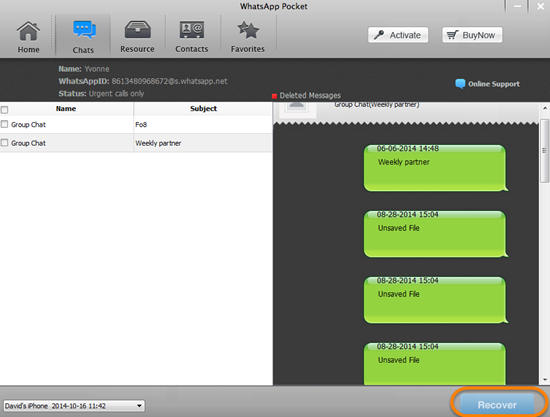Click the Recover button
Viewport: 550px width, 417px height.
pos(497,405)
